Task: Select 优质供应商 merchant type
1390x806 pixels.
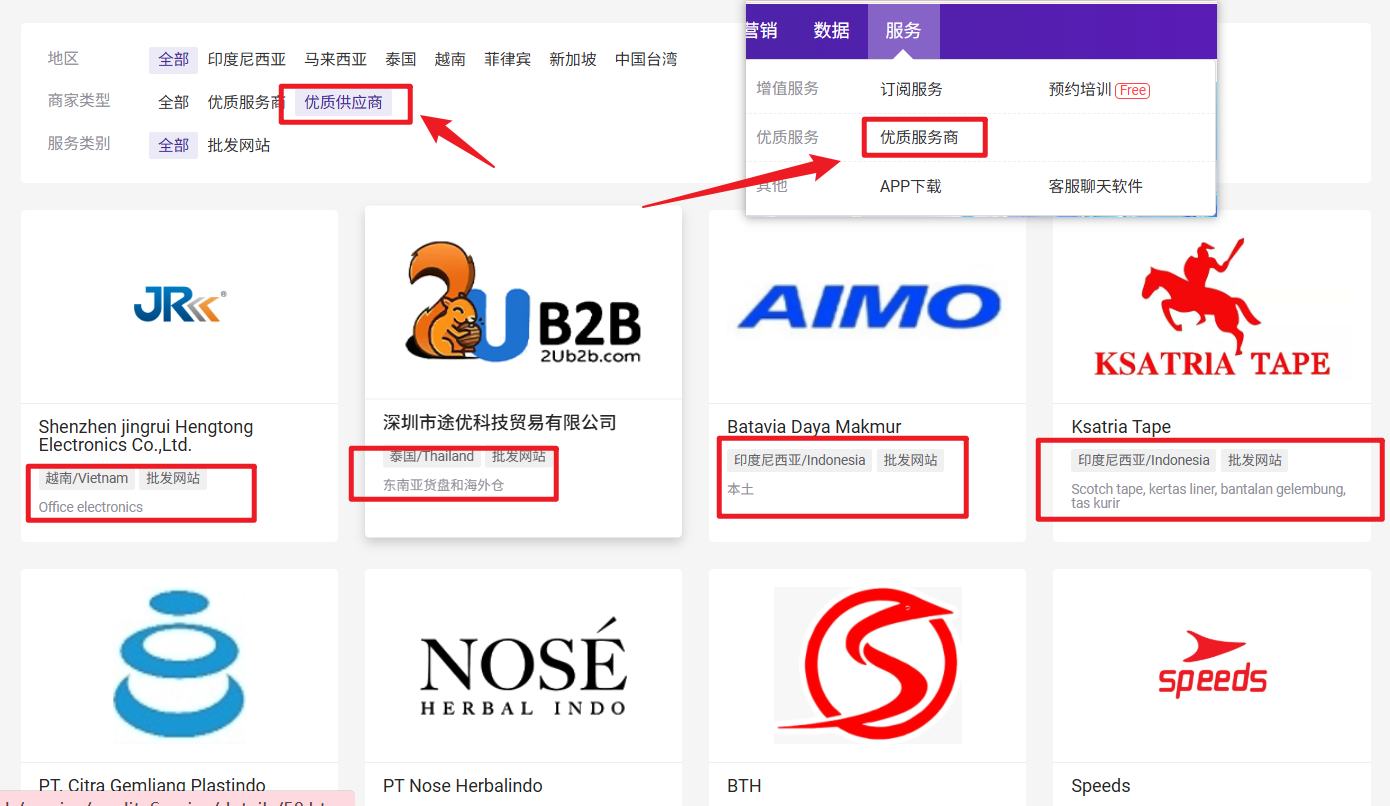Action: pos(343,102)
